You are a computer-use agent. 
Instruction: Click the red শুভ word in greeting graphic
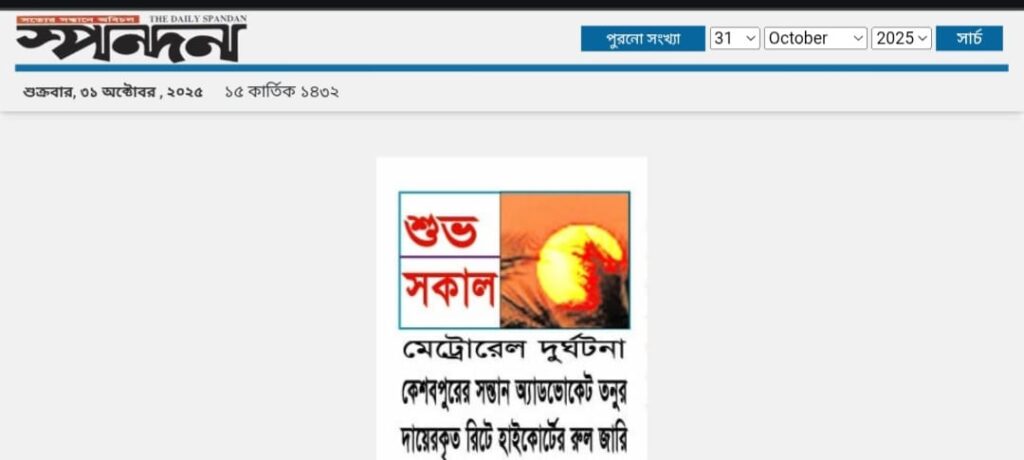(x=441, y=229)
